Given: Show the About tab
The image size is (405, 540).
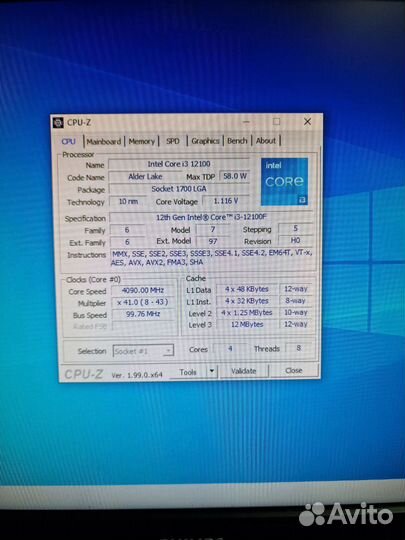Looking at the screenshot, I should pyautogui.click(x=266, y=141).
